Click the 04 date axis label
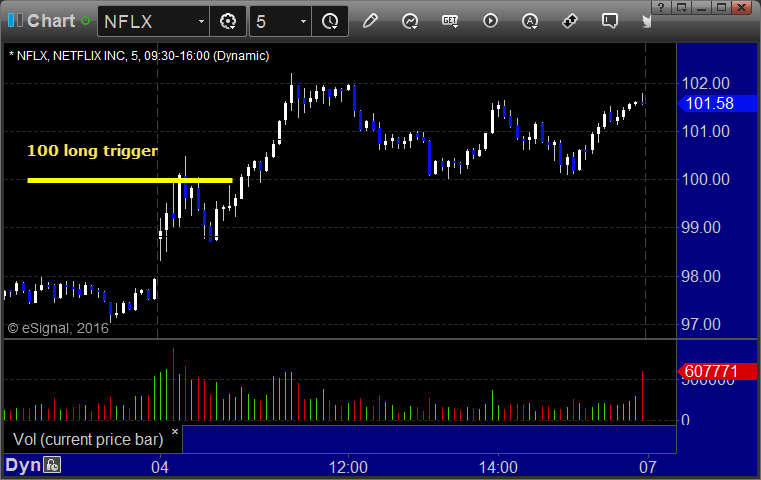761x480 pixels. point(160,467)
